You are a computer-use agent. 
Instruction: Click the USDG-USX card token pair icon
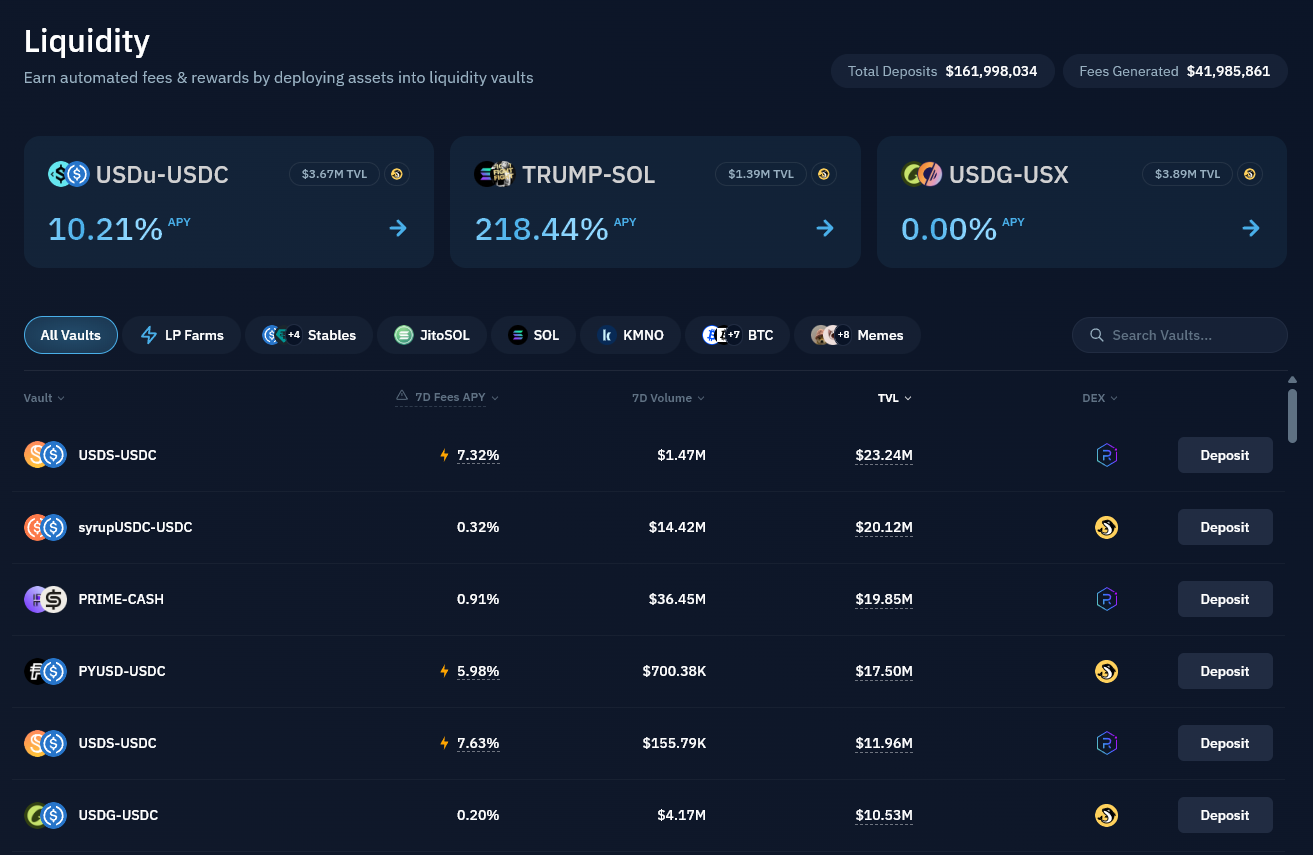(922, 174)
